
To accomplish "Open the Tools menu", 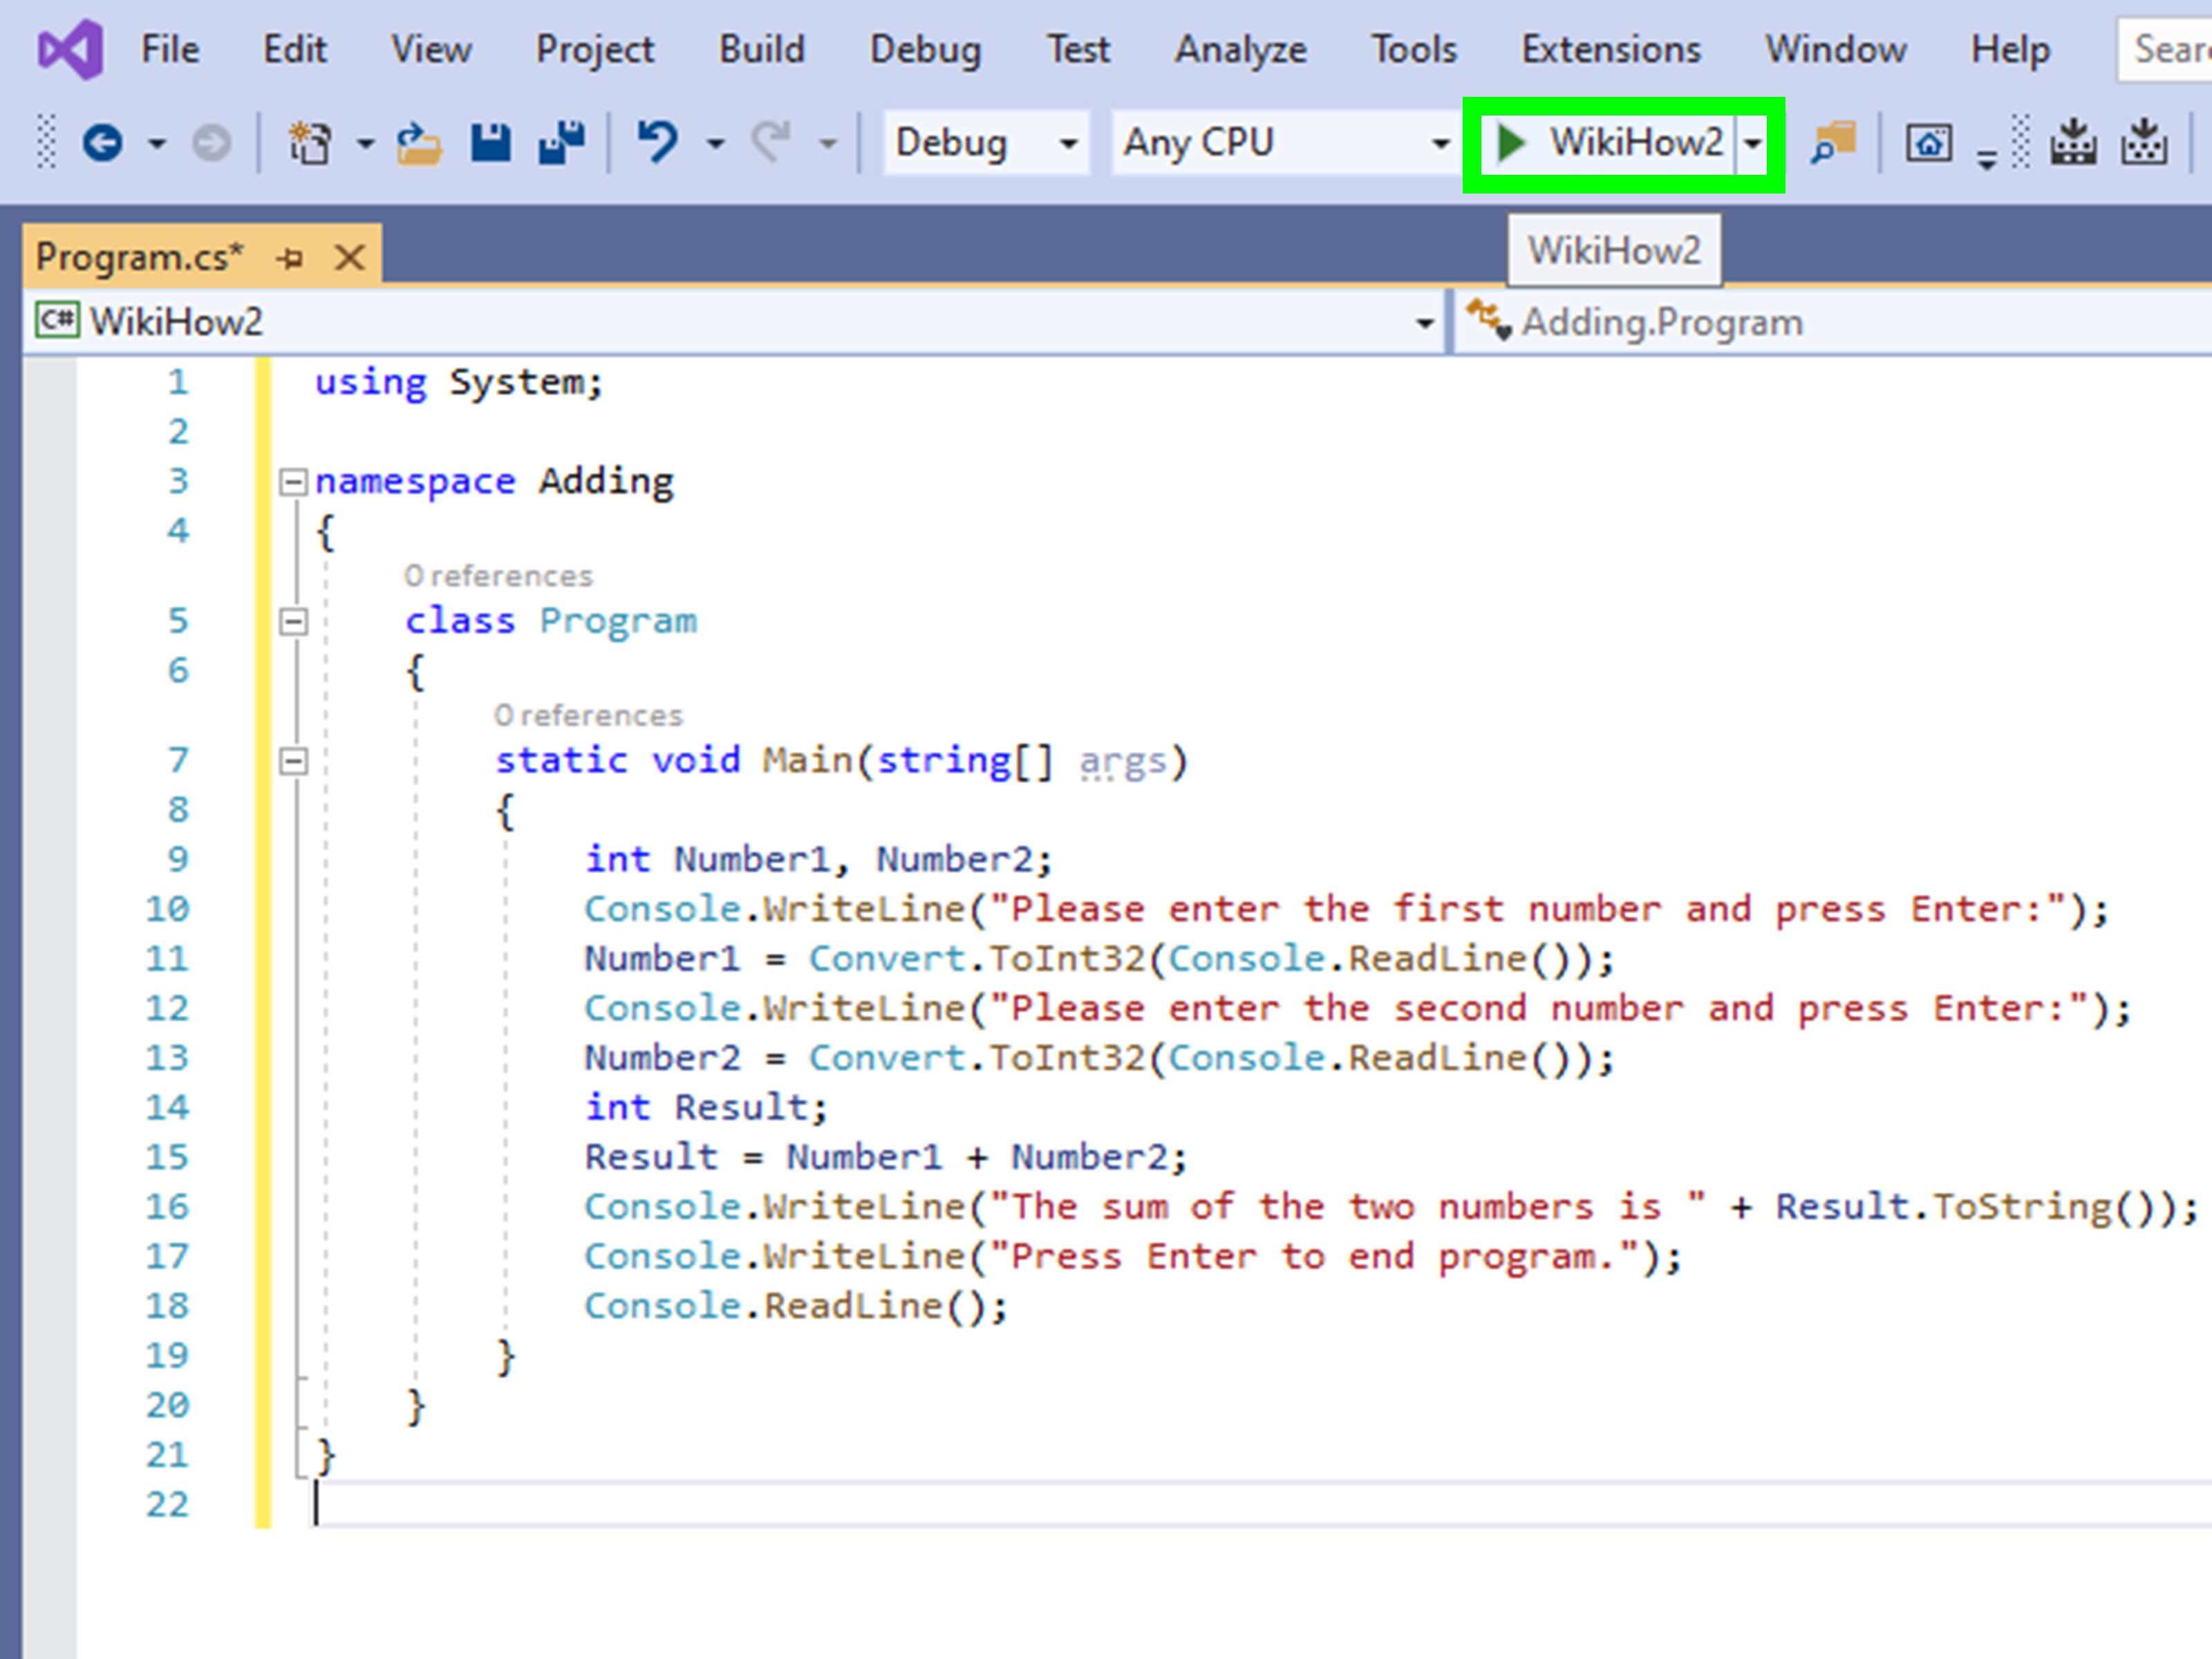I will pyautogui.click(x=1414, y=49).
